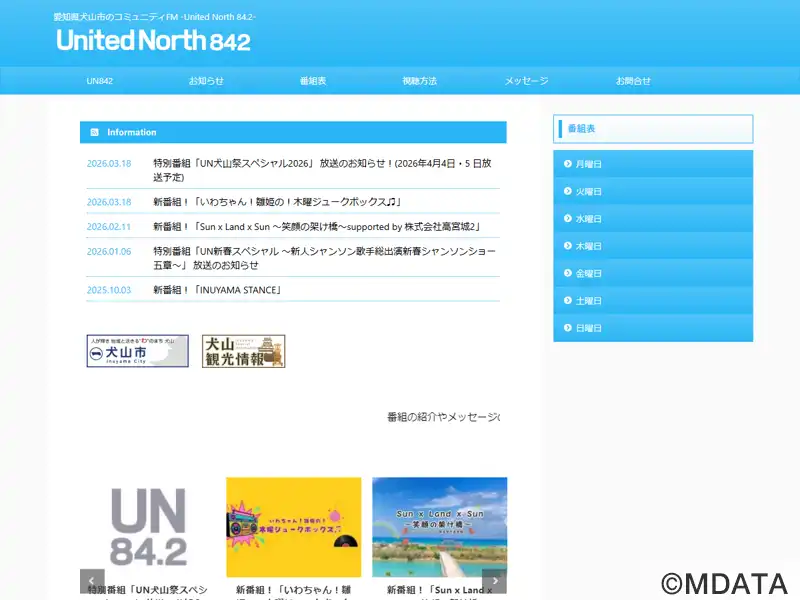This screenshot has width=800, height=600.
Task: Go to the 視聴方法 page
Action: pos(419,81)
